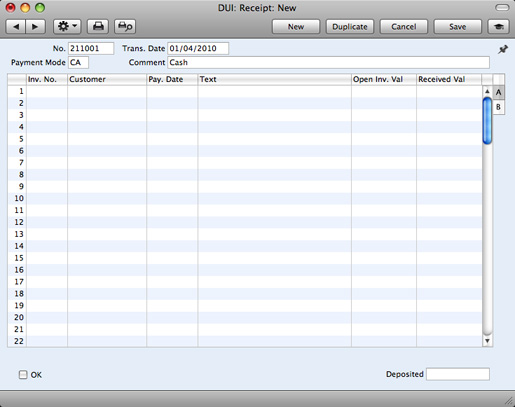Click the scroll up arrow in grid

(x=487, y=91)
